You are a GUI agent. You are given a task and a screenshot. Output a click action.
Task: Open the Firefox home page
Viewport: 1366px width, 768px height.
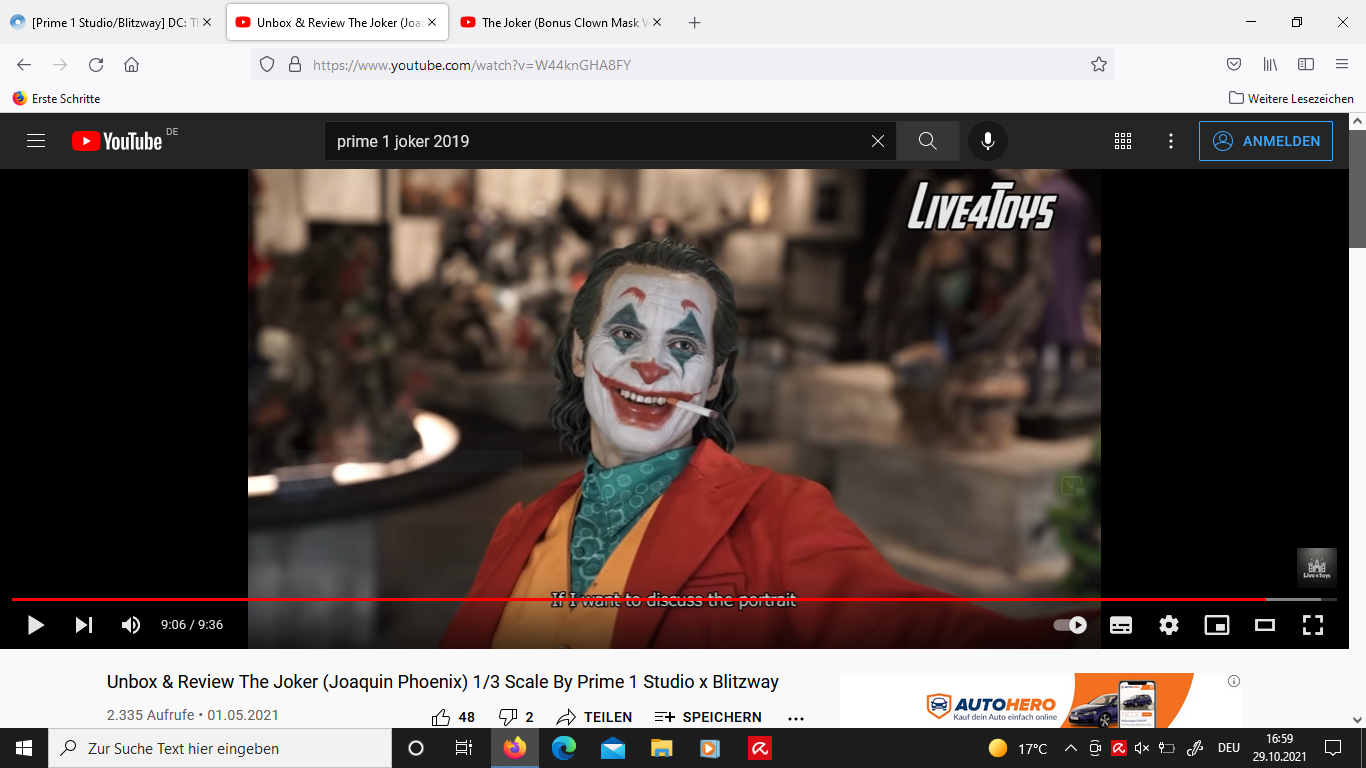click(x=131, y=65)
